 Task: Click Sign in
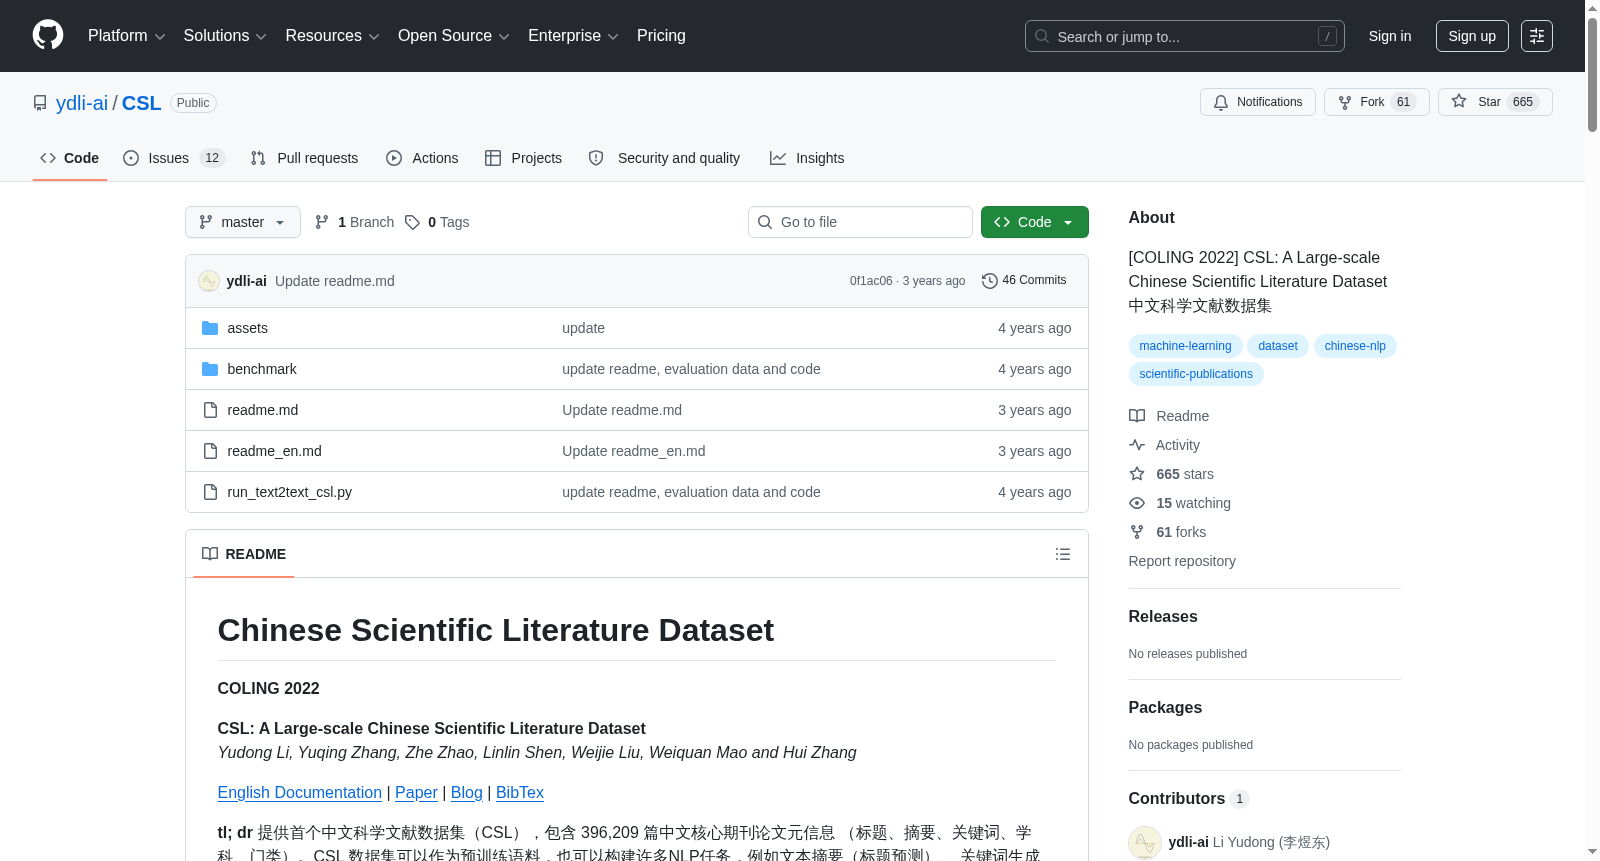1390,36
